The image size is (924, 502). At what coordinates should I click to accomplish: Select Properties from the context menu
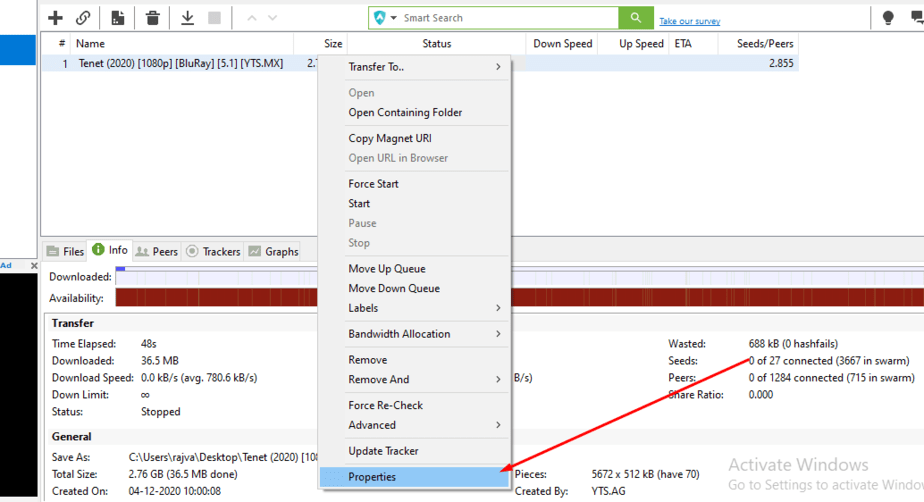click(415, 477)
